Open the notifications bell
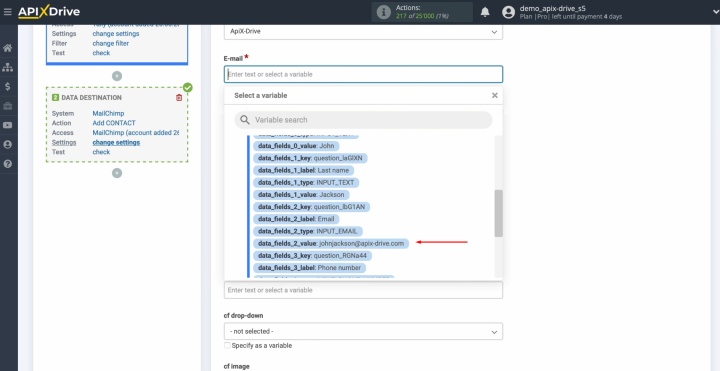 click(x=485, y=12)
